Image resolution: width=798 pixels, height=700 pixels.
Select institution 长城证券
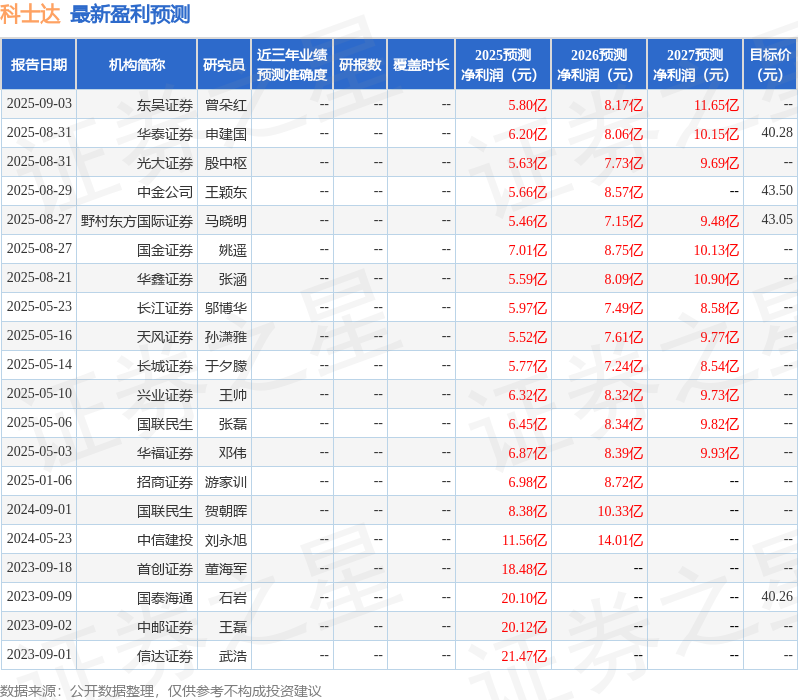tap(165, 367)
